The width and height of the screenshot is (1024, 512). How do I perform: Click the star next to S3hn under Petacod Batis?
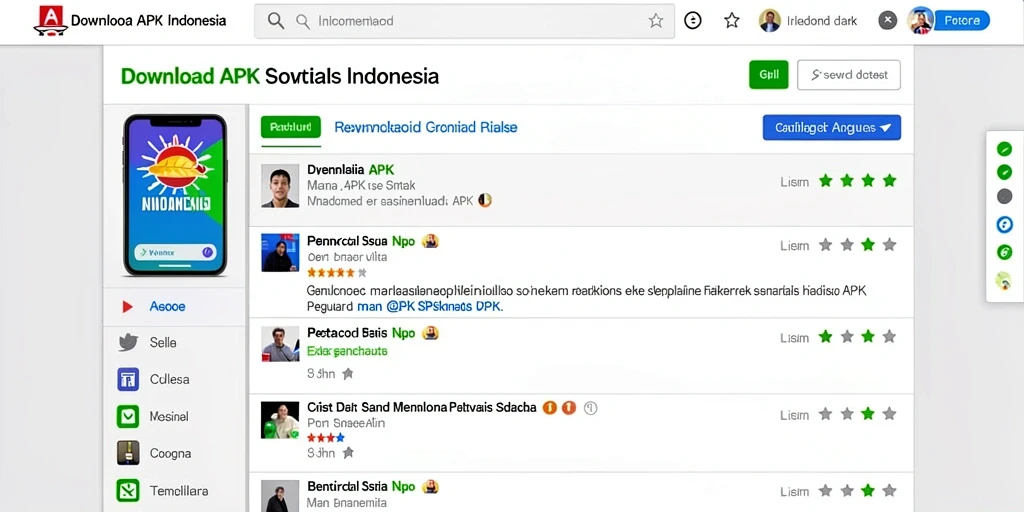(x=347, y=374)
